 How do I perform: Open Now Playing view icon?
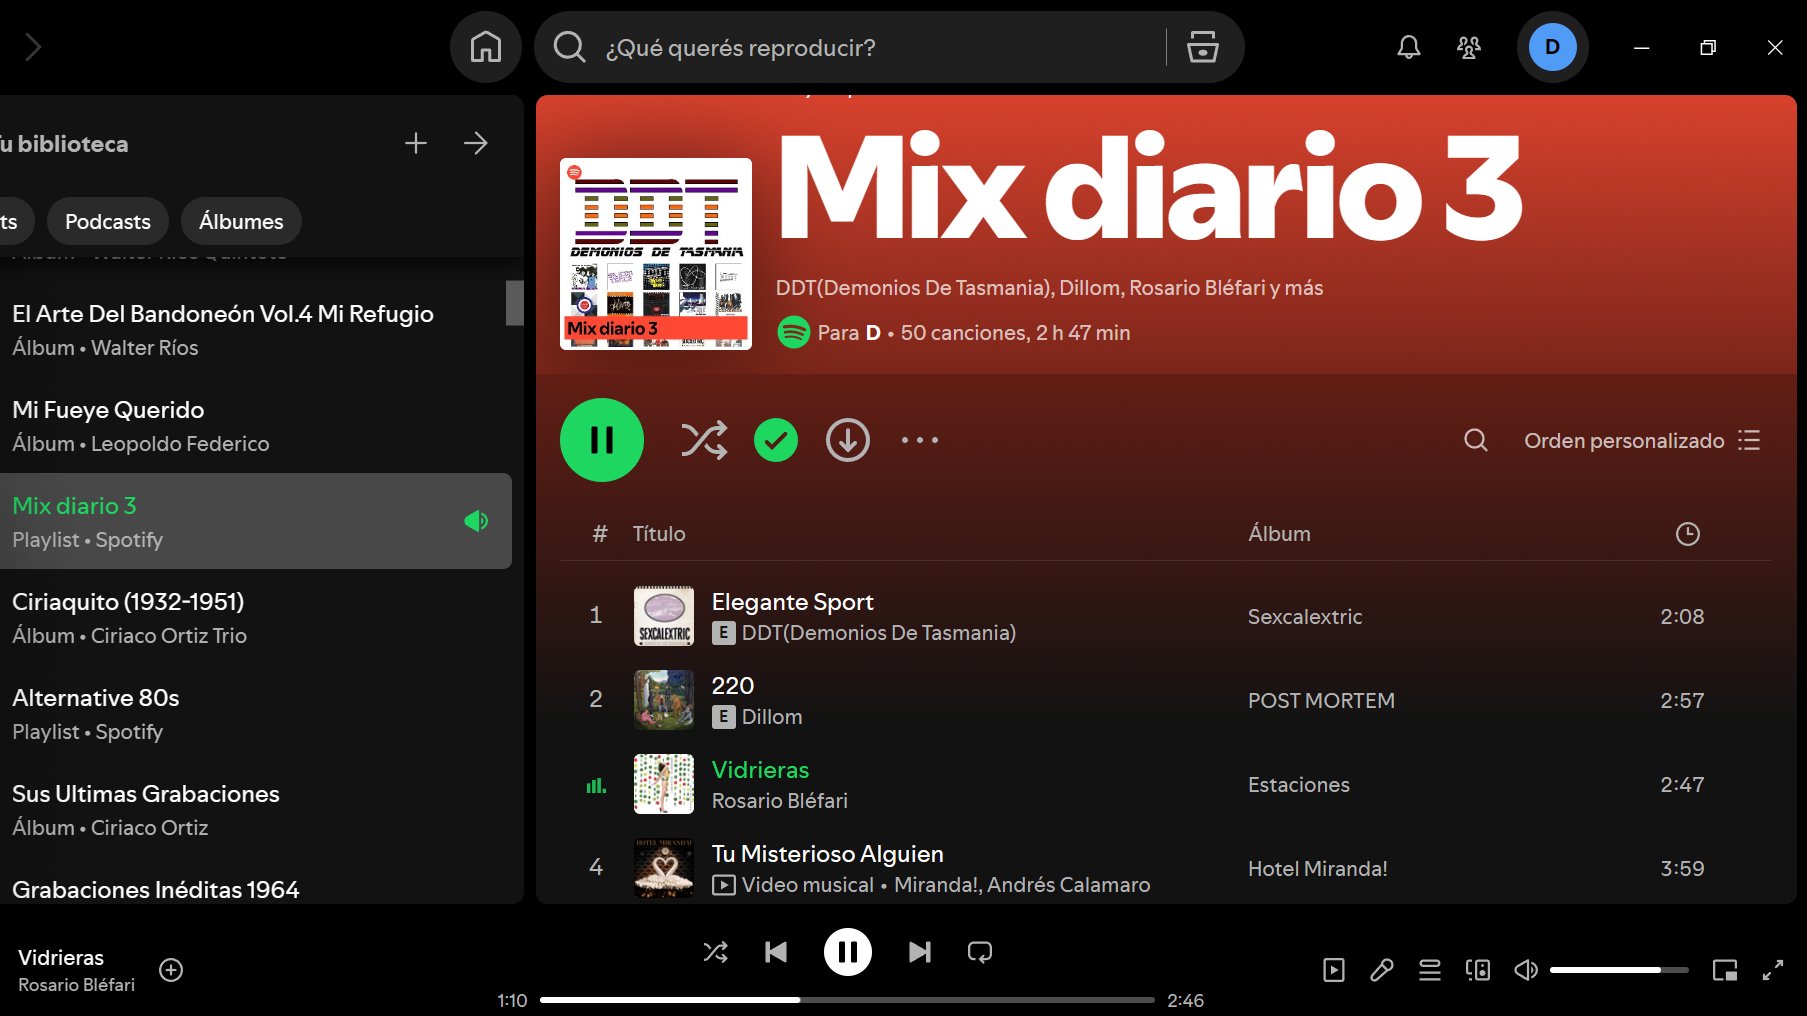click(1334, 970)
